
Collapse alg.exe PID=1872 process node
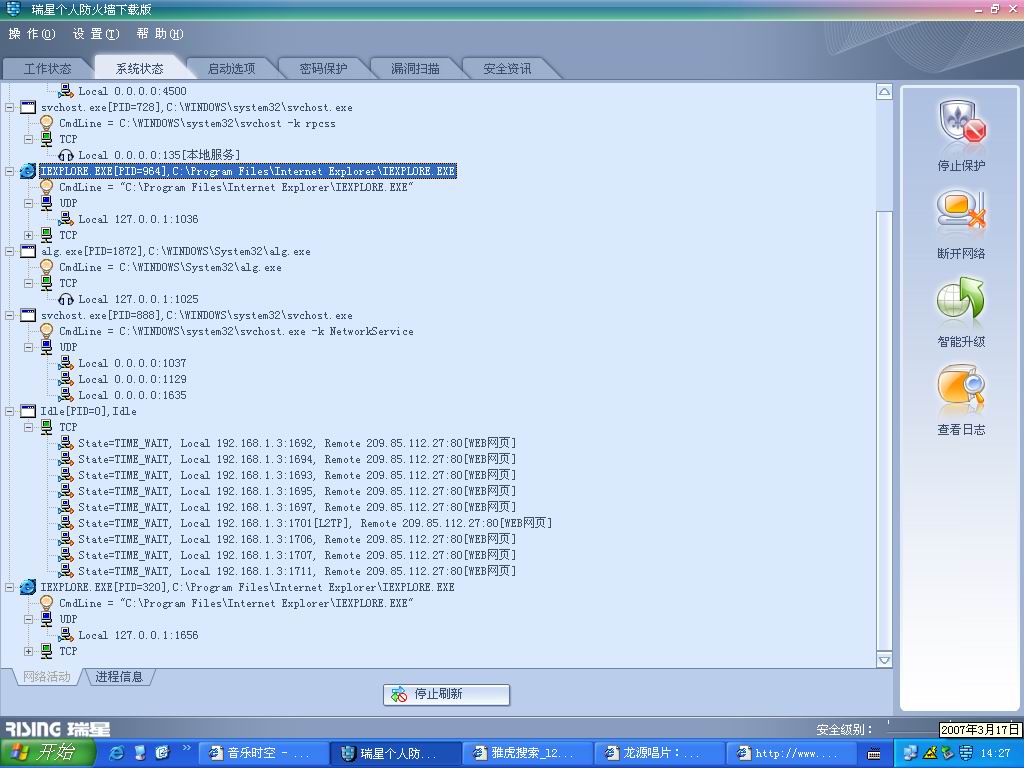point(10,251)
